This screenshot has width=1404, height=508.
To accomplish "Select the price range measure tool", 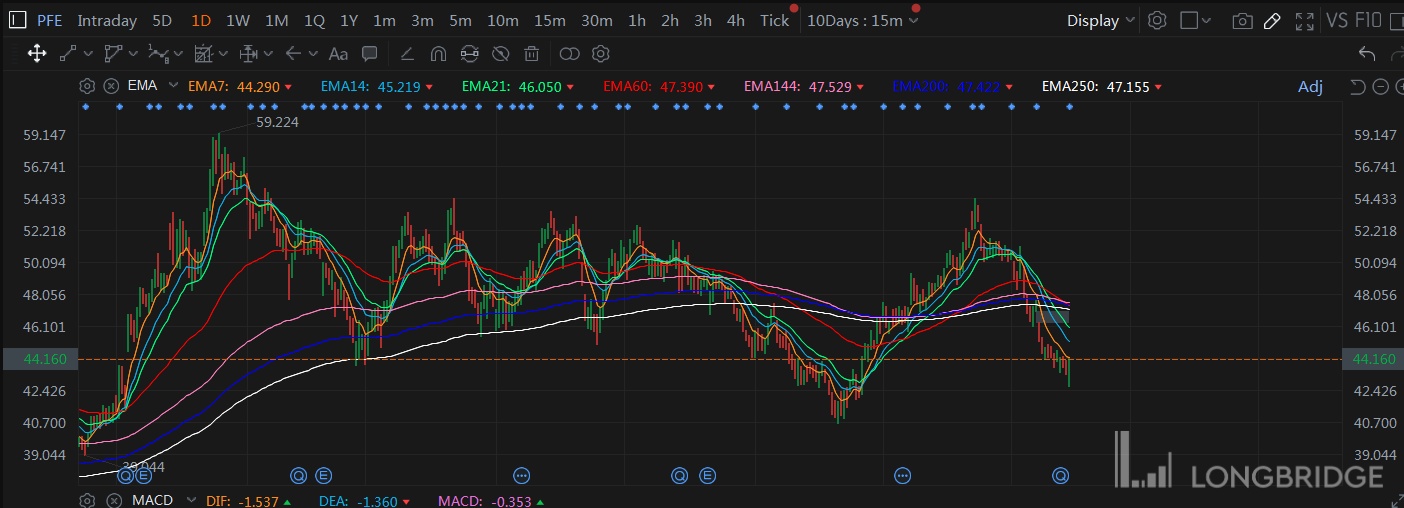I will [250, 54].
